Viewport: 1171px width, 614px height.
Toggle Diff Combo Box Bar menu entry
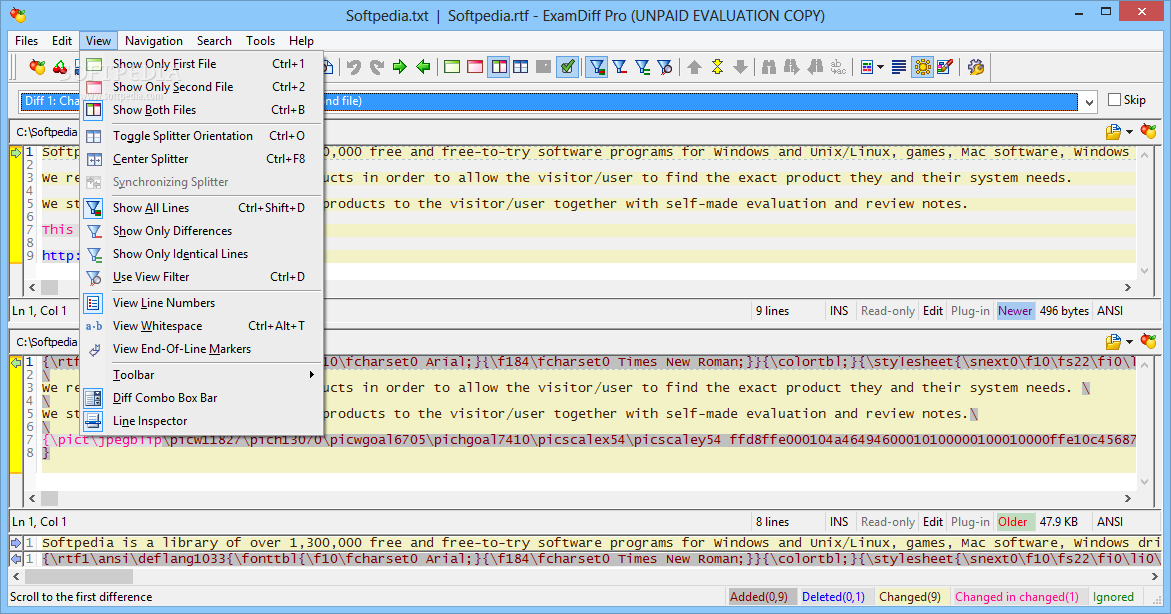pyautogui.click(x=202, y=397)
